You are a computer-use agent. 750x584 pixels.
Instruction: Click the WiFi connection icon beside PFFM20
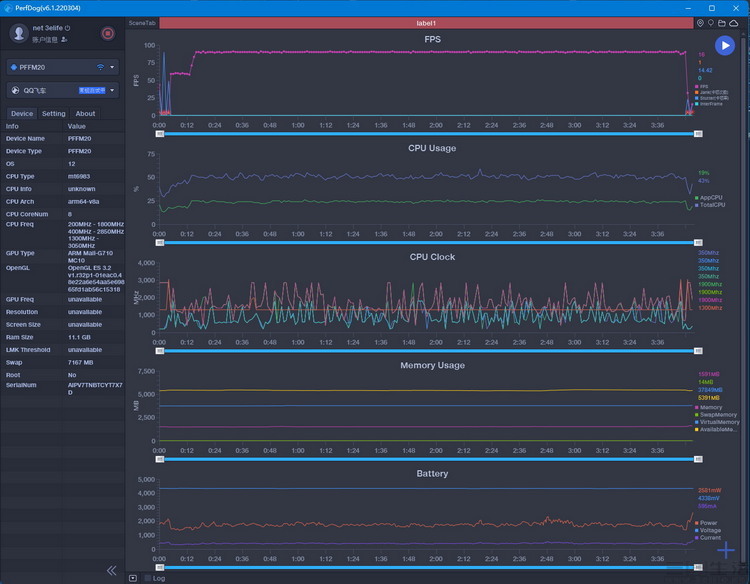tap(100, 67)
